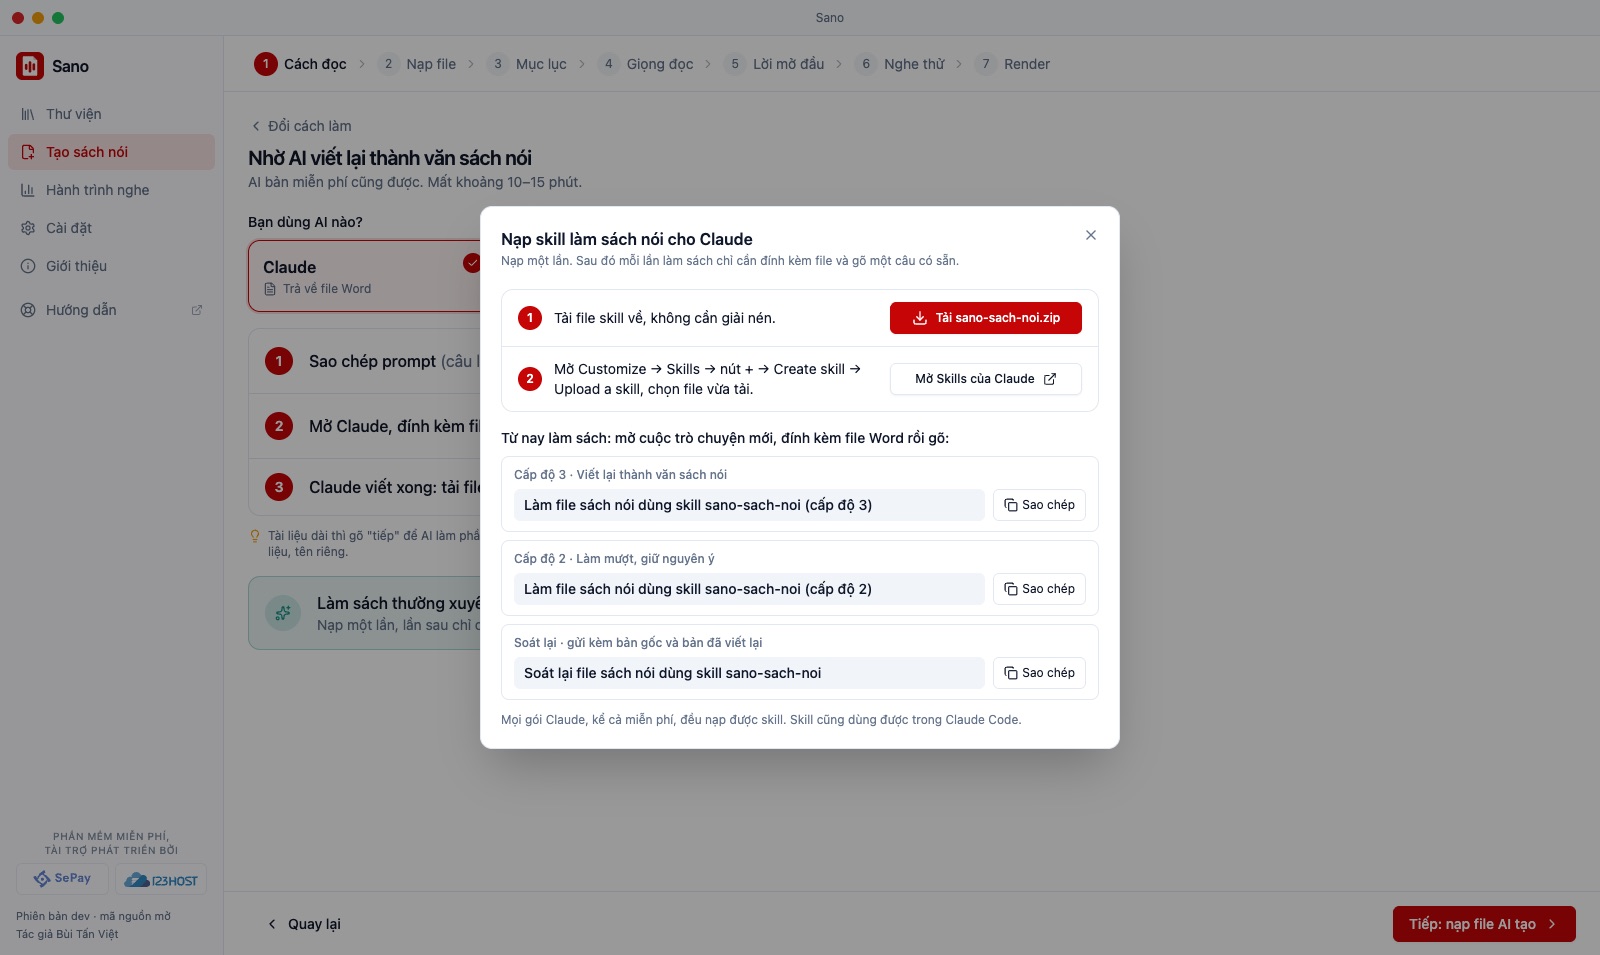Open Mở Skills của Claude

[986, 379]
